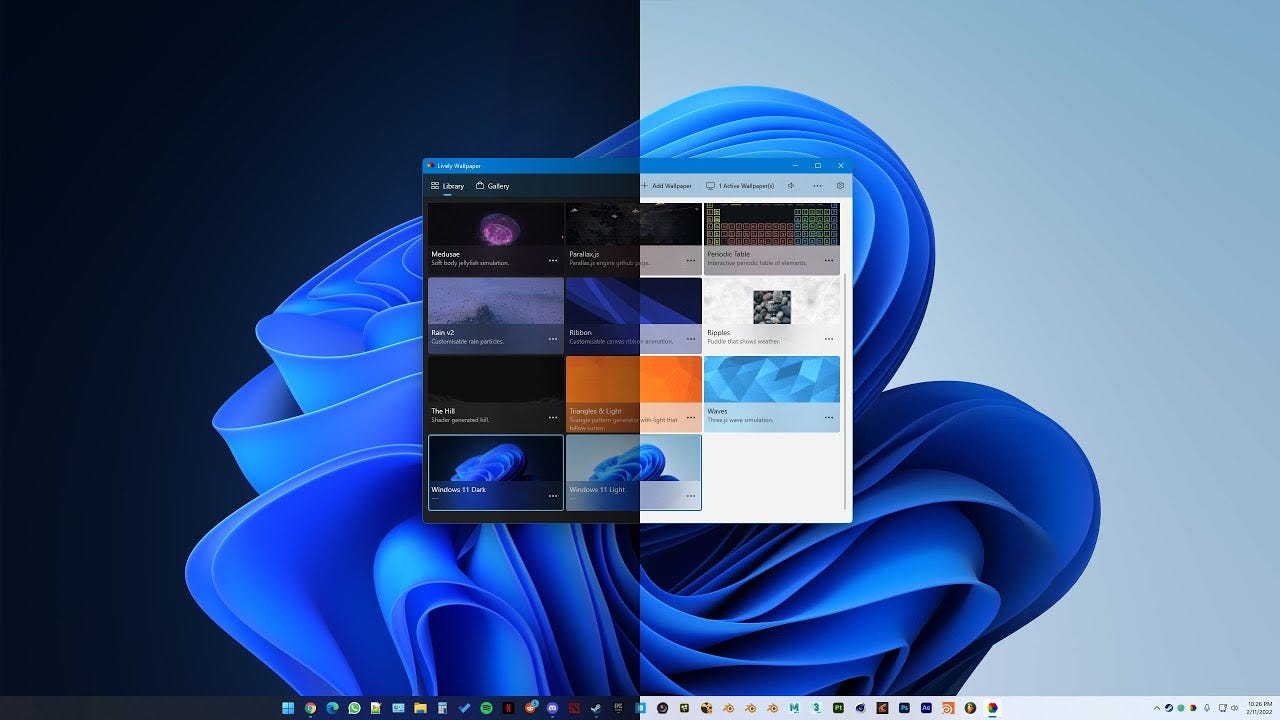This screenshot has height=720, width=1280.
Task: Open the toolbar's three-dot overflow menu
Action: 817,185
